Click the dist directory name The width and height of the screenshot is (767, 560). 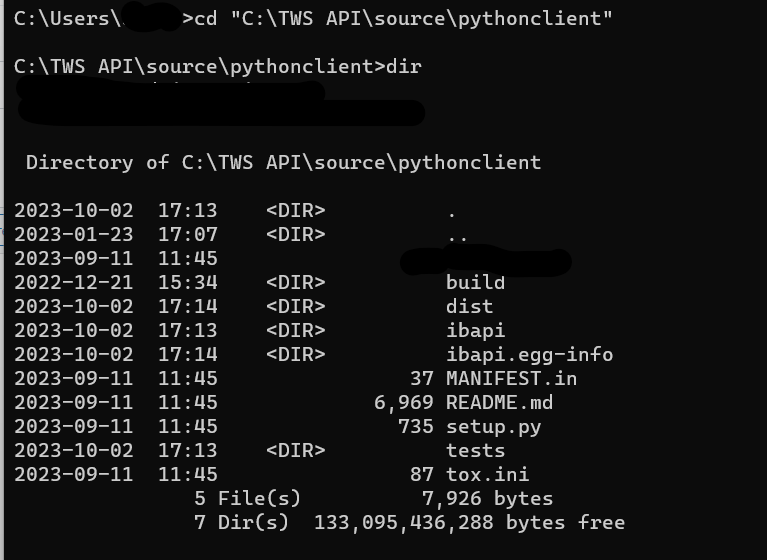(x=469, y=307)
